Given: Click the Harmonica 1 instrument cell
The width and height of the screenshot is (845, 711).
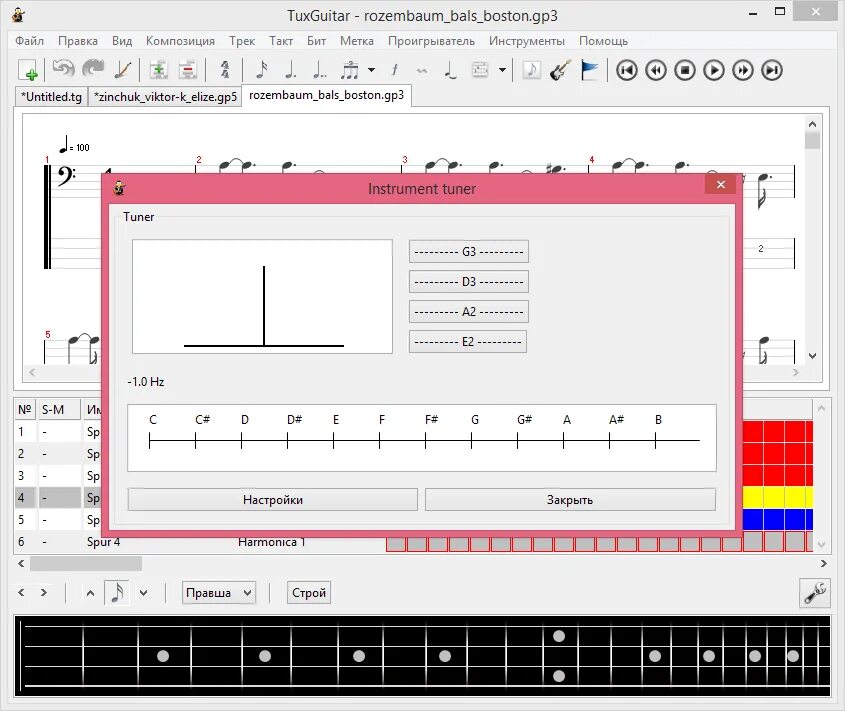Looking at the screenshot, I should tap(272, 542).
